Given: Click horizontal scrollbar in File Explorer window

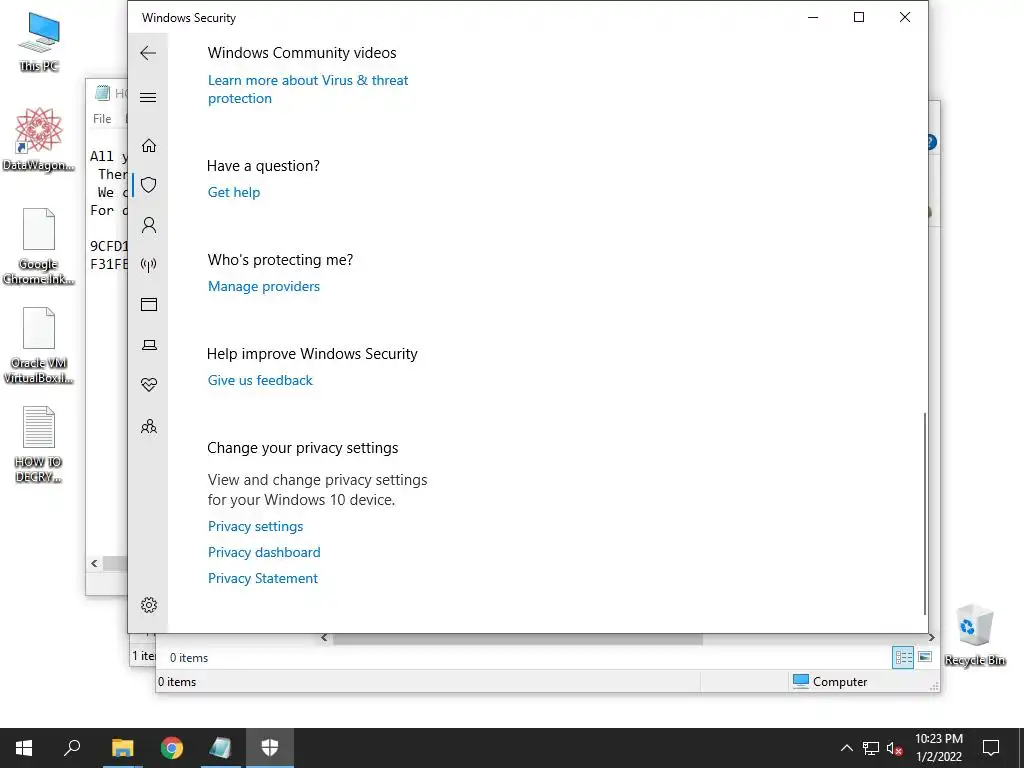Looking at the screenshot, I should click(518, 639).
